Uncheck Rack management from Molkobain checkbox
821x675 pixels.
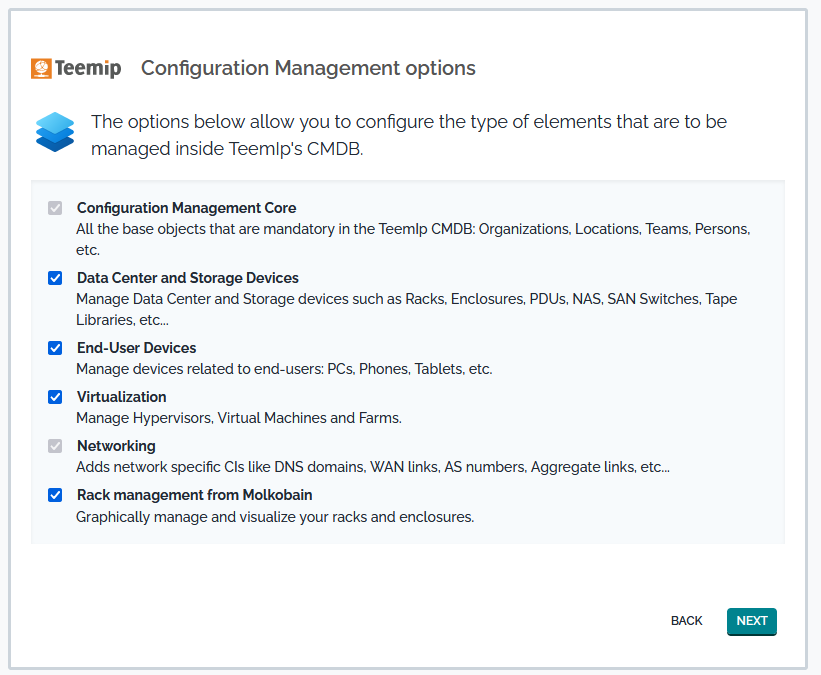(x=55, y=495)
